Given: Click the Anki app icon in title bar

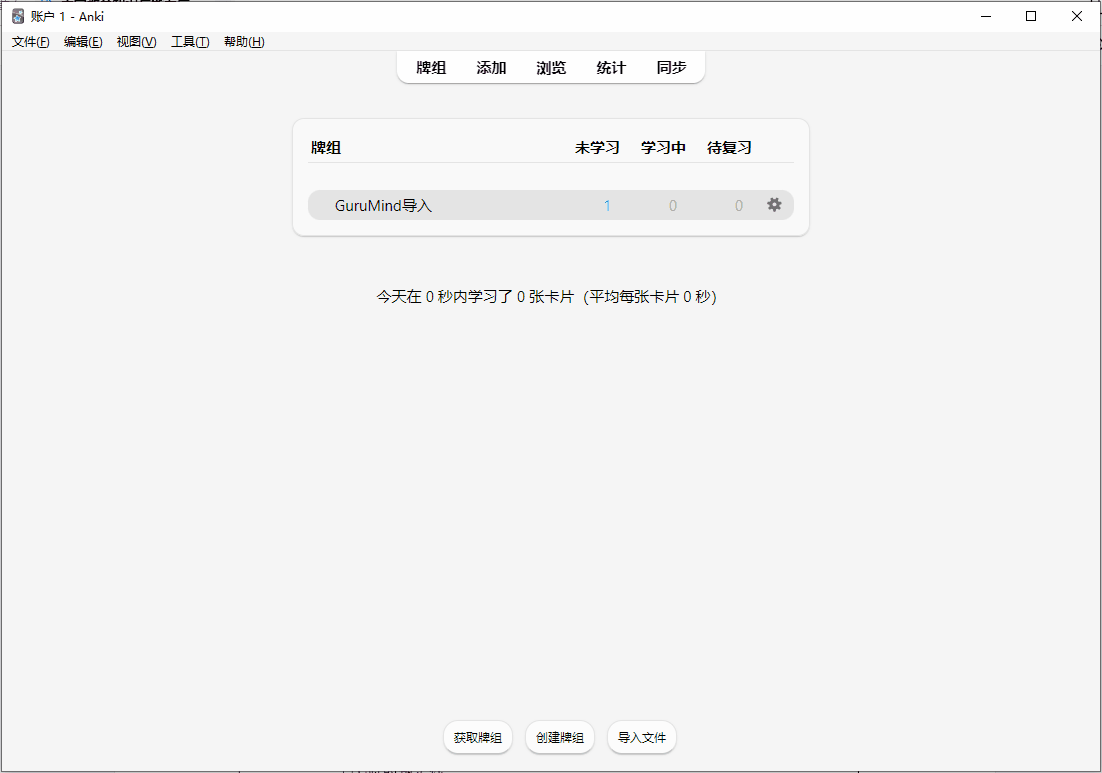Looking at the screenshot, I should (18, 16).
